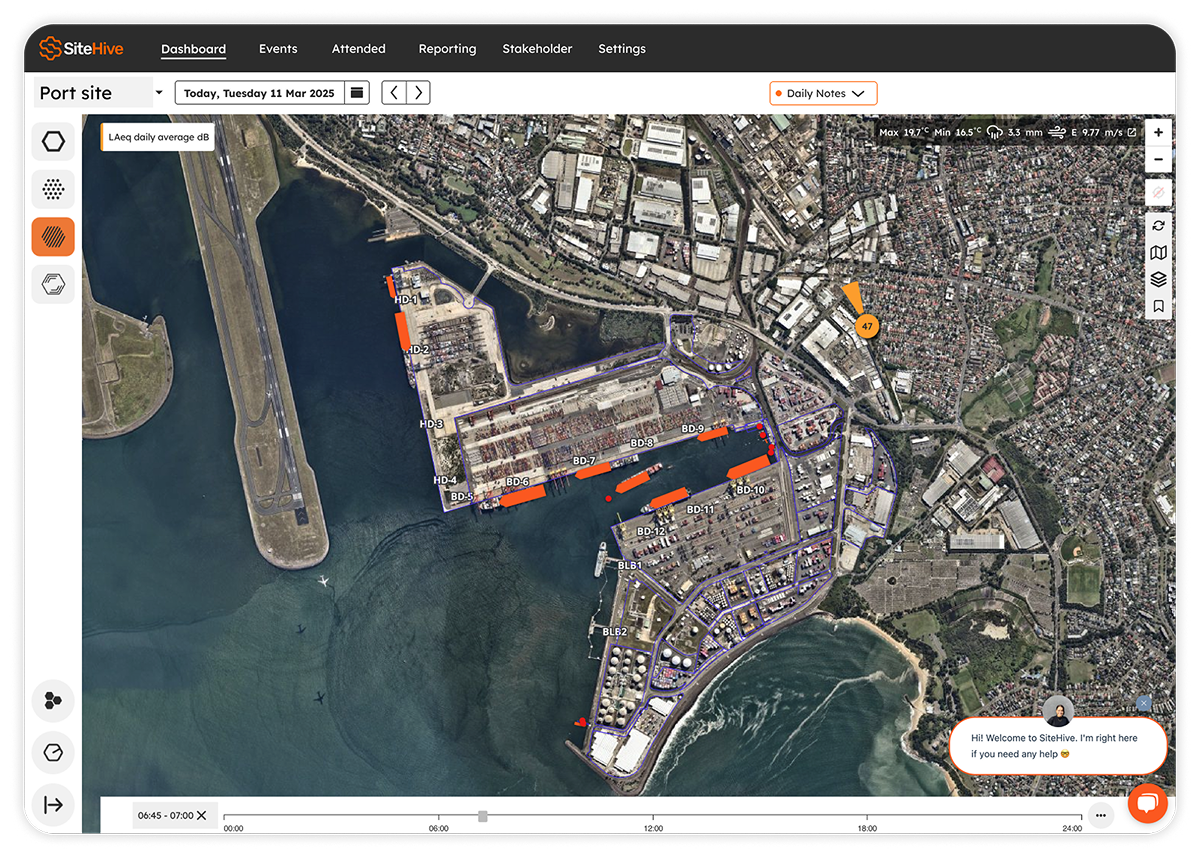Click the expand sidebar arrow icon

click(x=53, y=804)
